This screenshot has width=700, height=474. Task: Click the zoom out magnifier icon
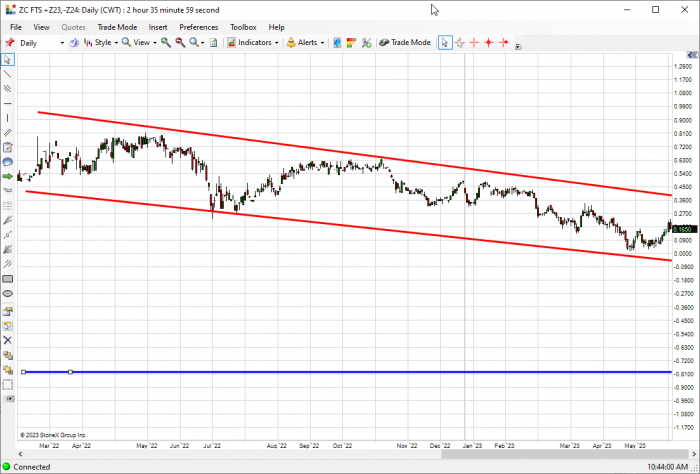click(x=180, y=42)
